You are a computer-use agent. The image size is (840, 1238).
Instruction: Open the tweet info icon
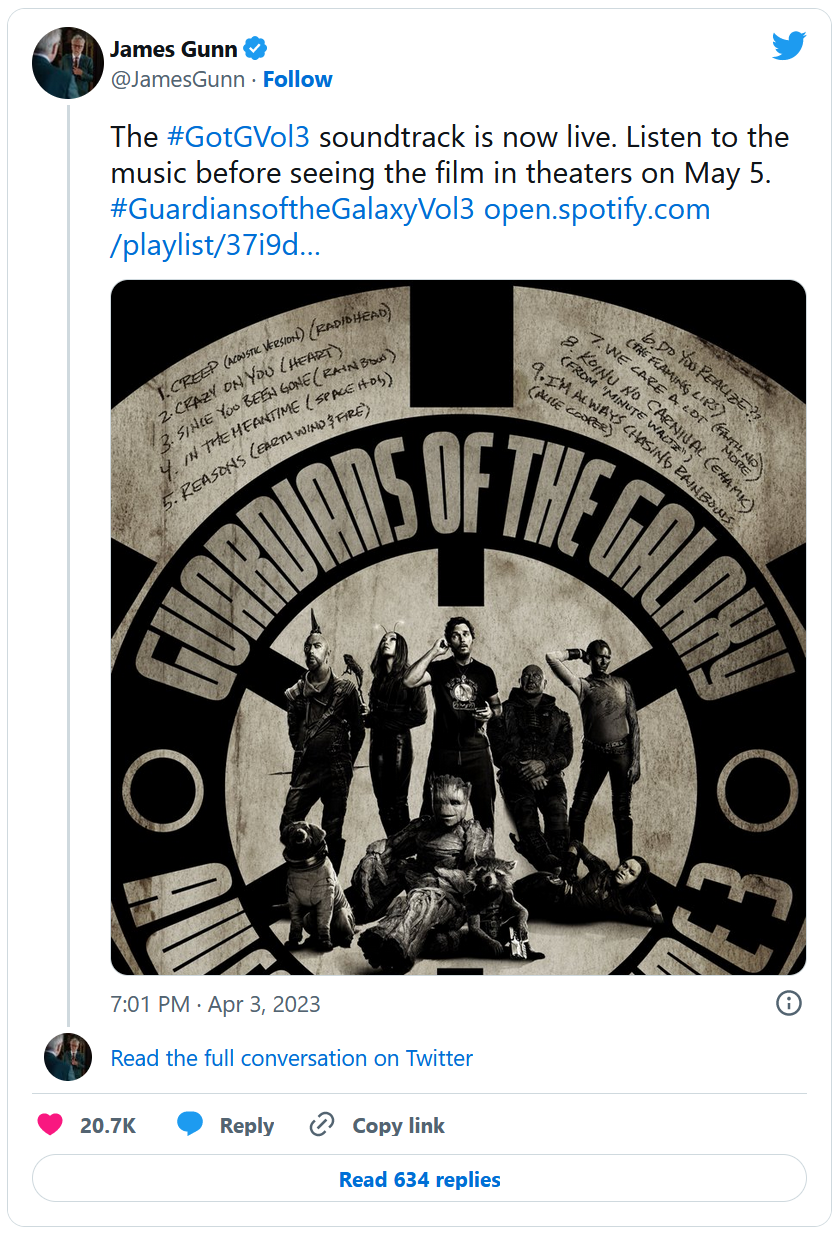pyautogui.click(x=789, y=1003)
